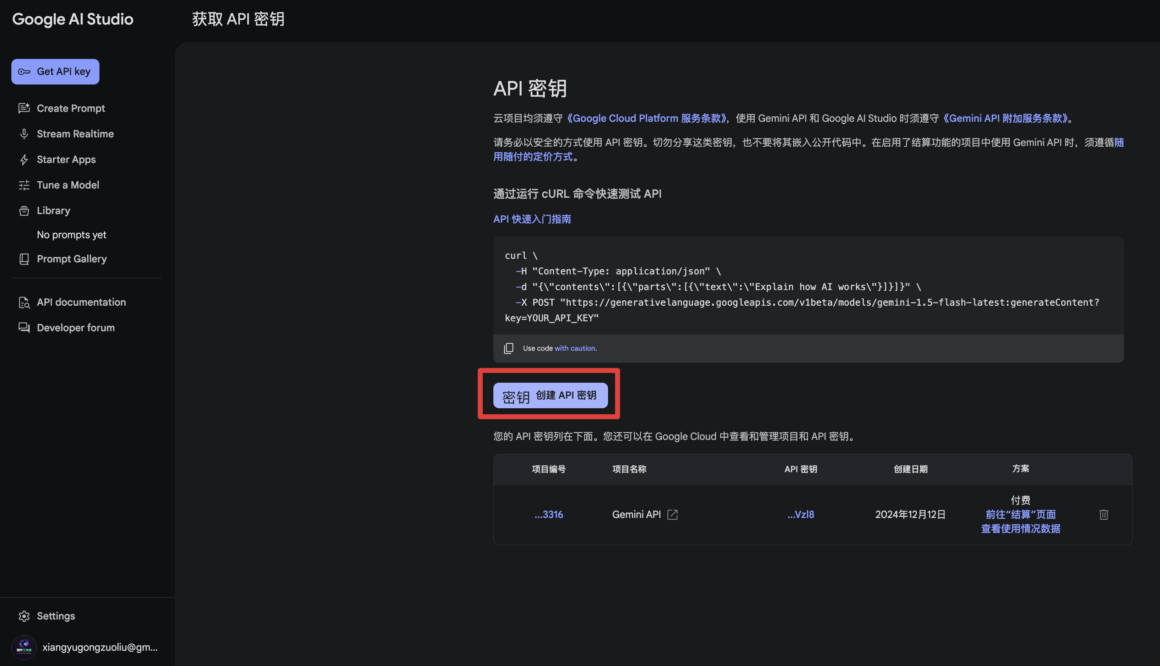Open Google Cloud Platform 服务条款 link
This screenshot has width=1160, height=666.
click(647, 118)
